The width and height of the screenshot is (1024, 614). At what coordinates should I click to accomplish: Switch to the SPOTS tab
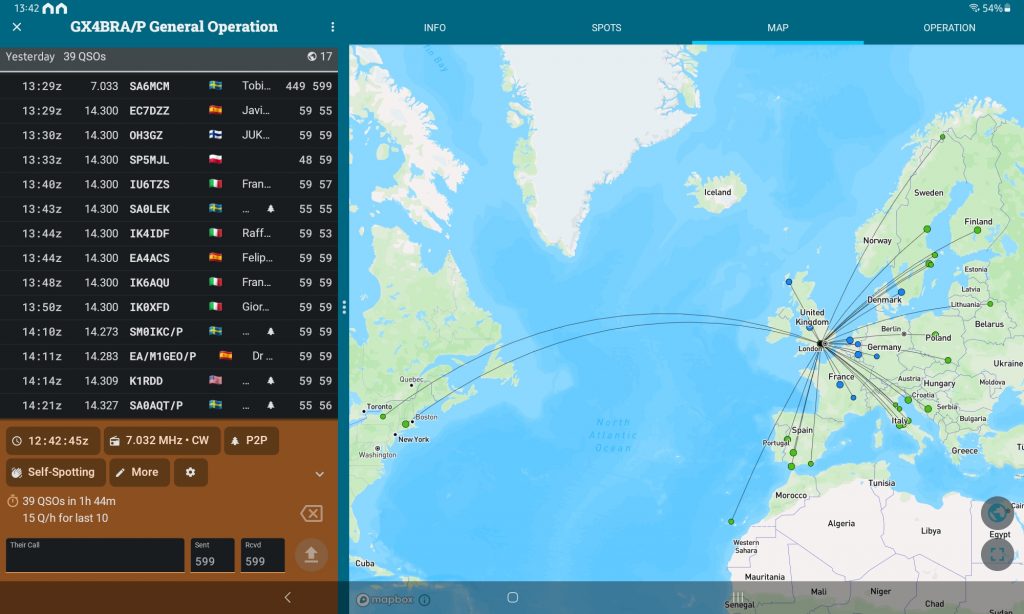[606, 28]
